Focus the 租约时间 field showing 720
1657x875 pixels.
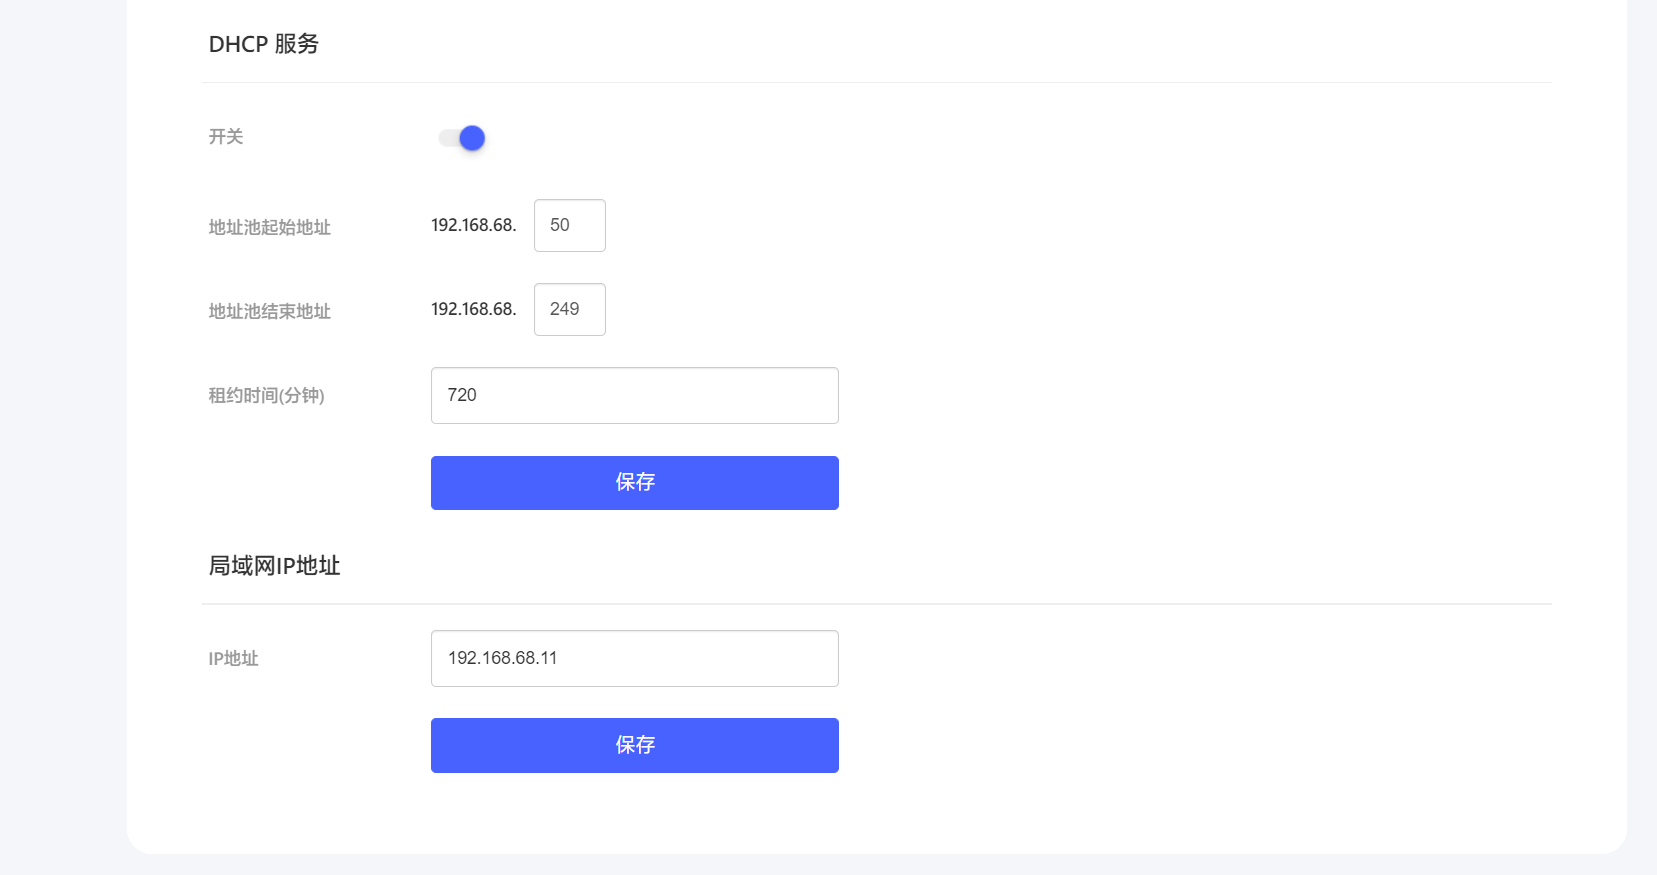click(634, 396)
